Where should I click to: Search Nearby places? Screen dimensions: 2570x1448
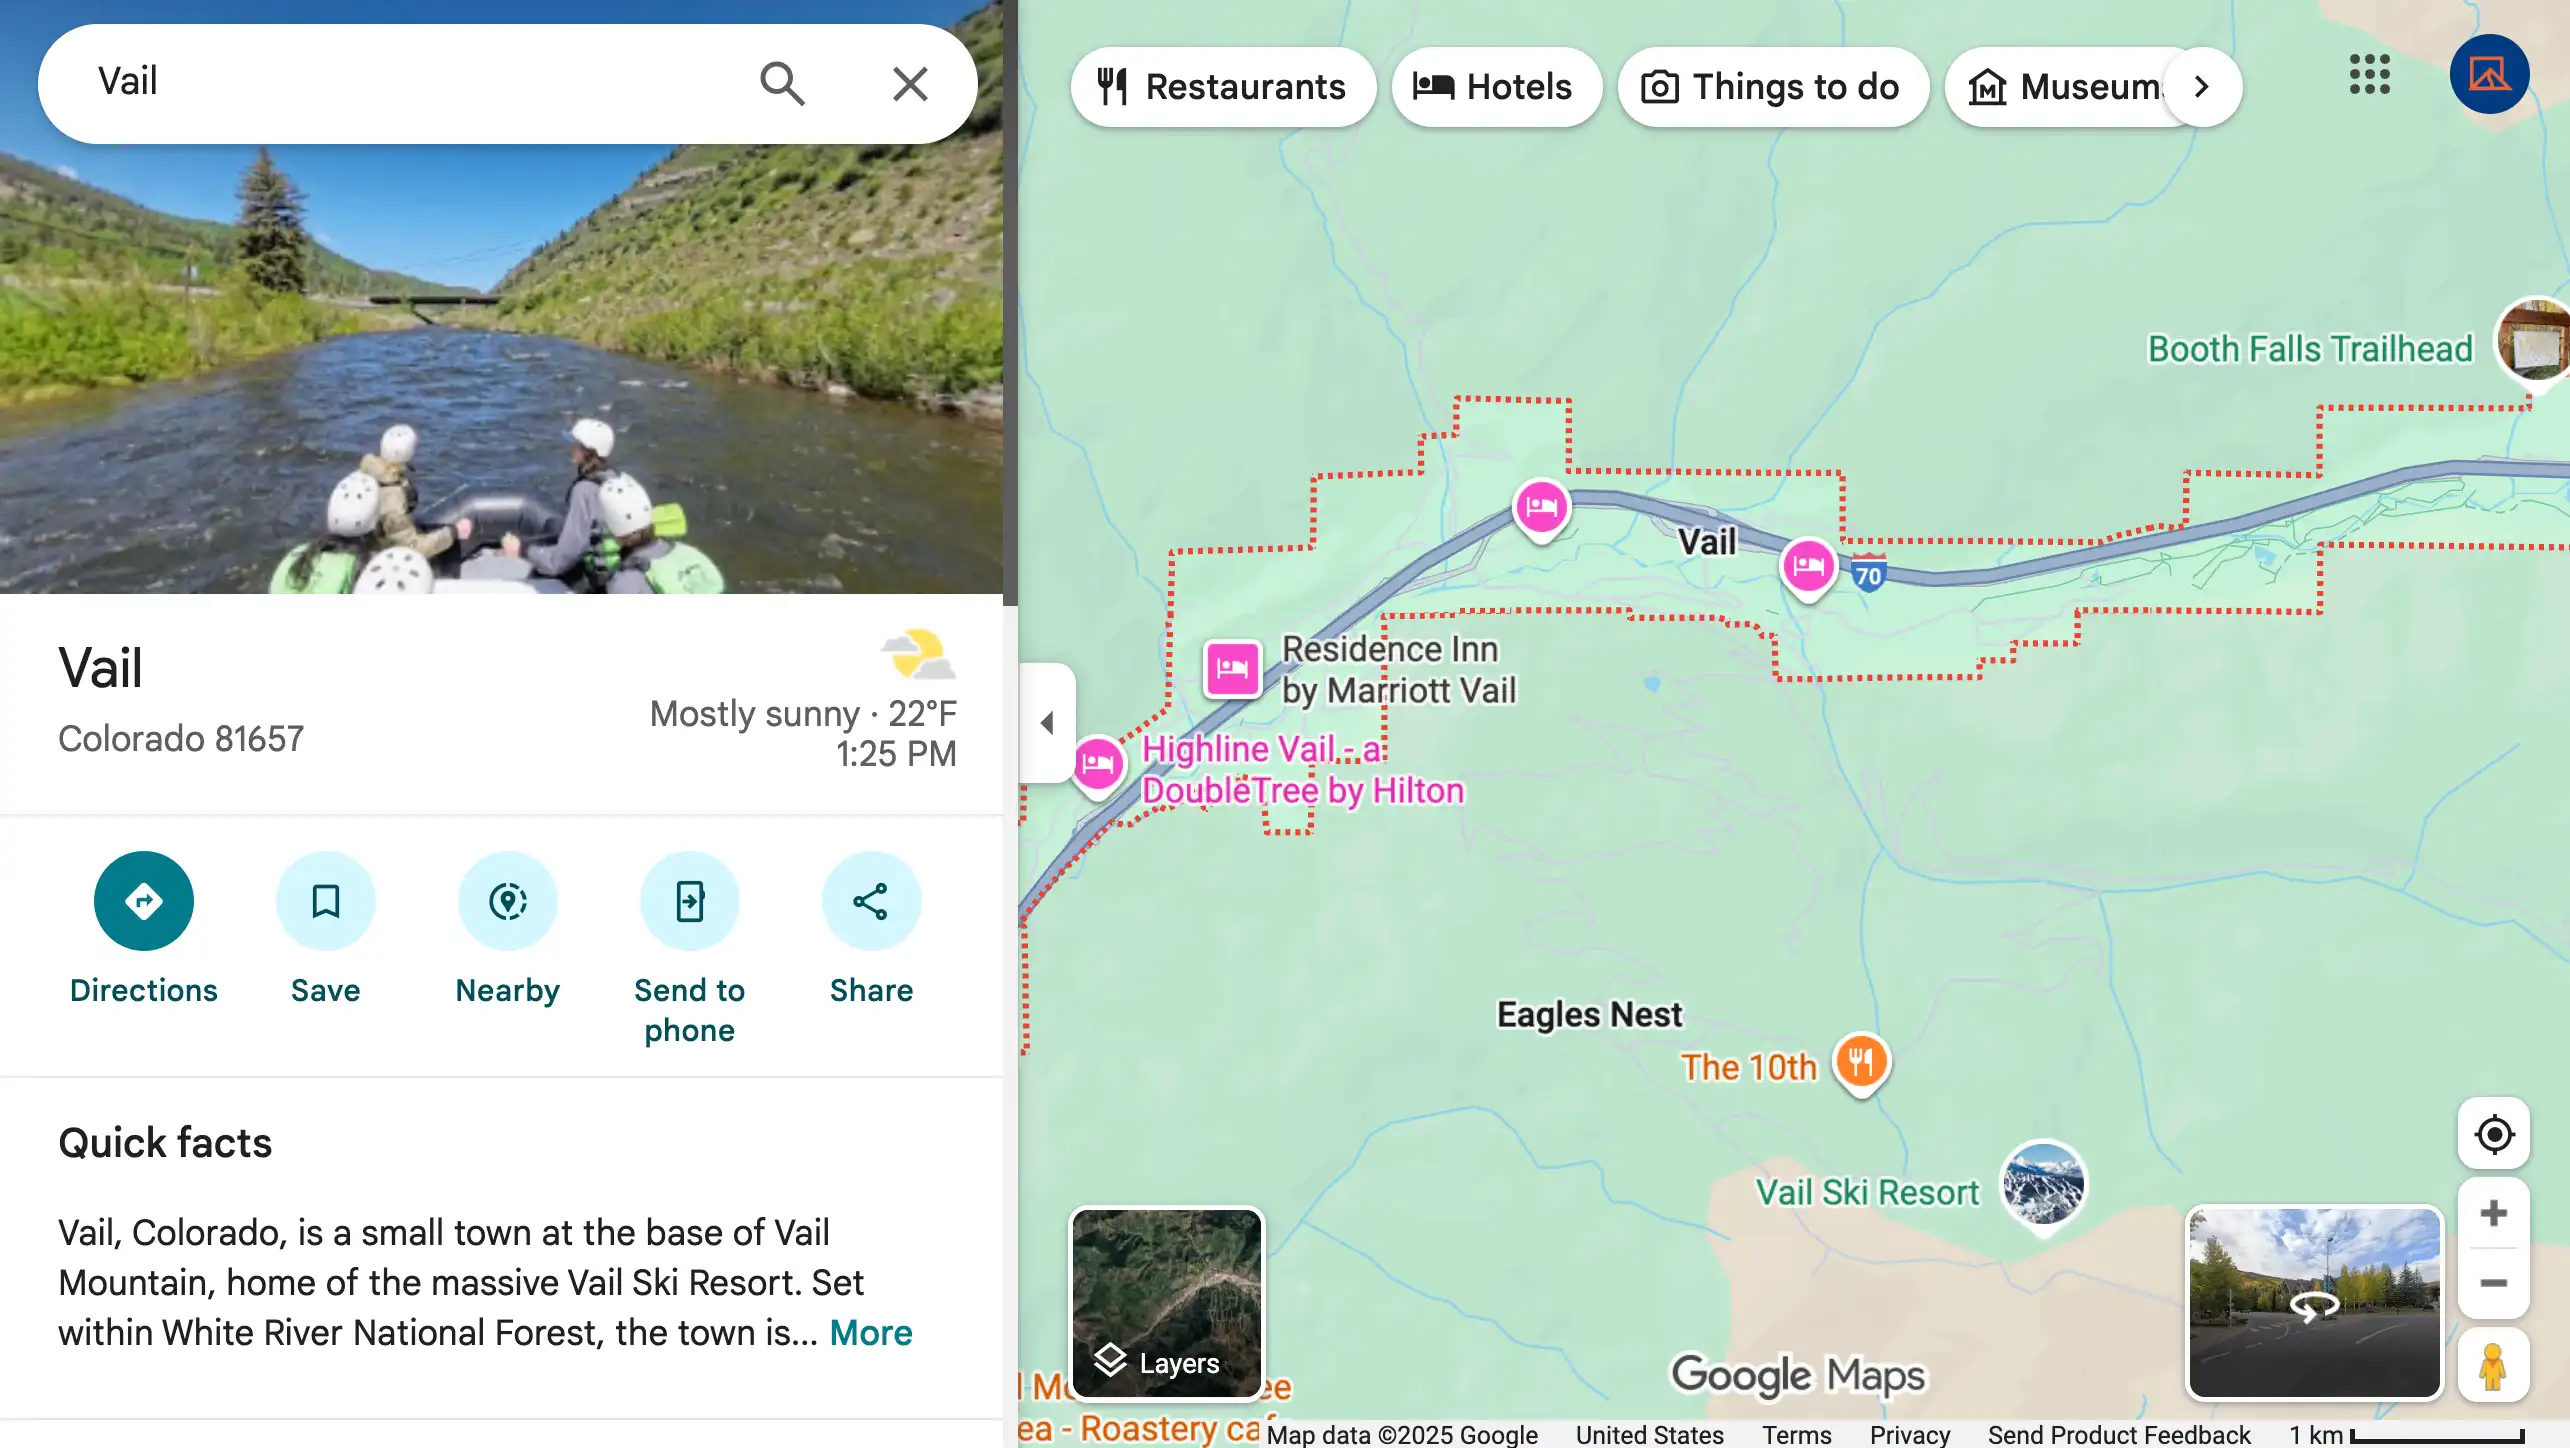[x=508, y=901]
